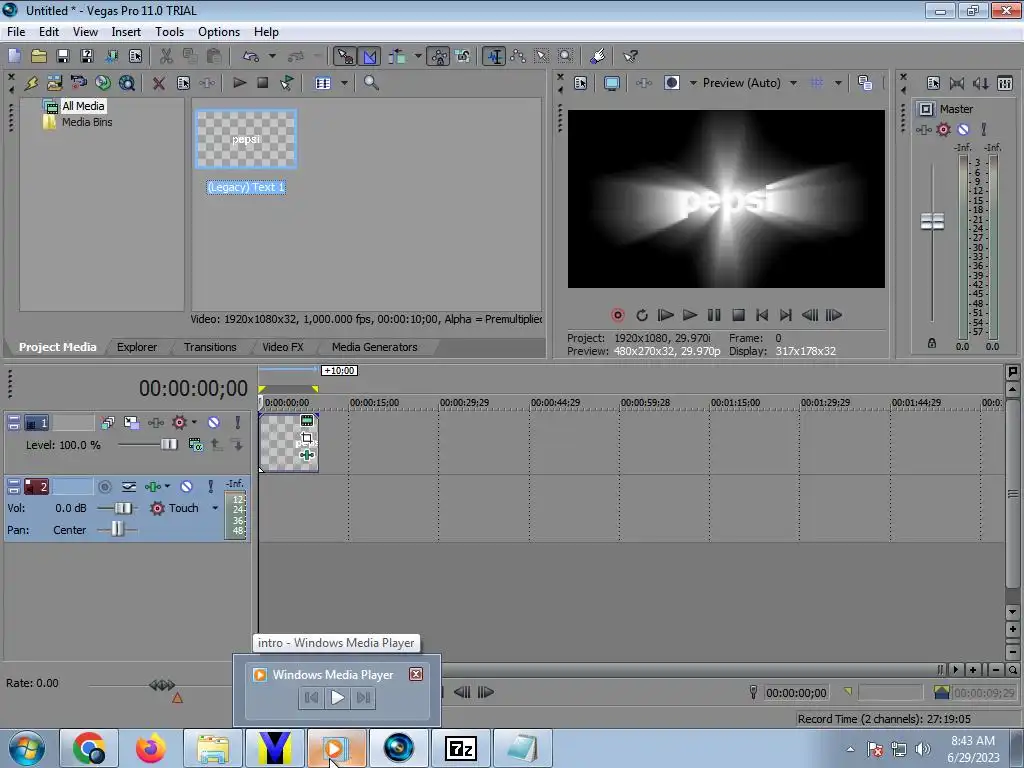Pause playback under the preview
This screenshot has width=1024, height=768.
point(714,315)
